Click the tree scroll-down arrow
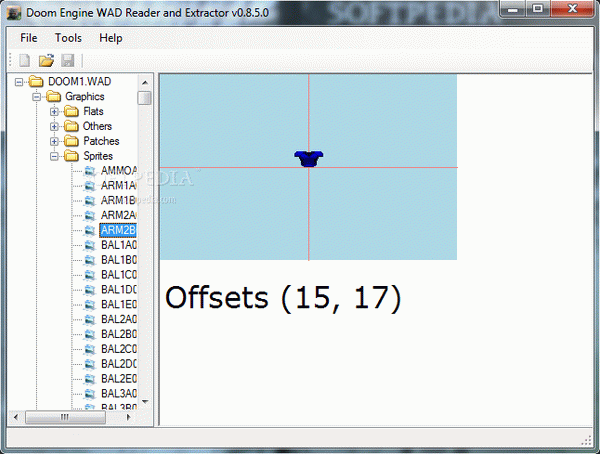Viewport: 600px width, 454px height. tap(145, 402)
